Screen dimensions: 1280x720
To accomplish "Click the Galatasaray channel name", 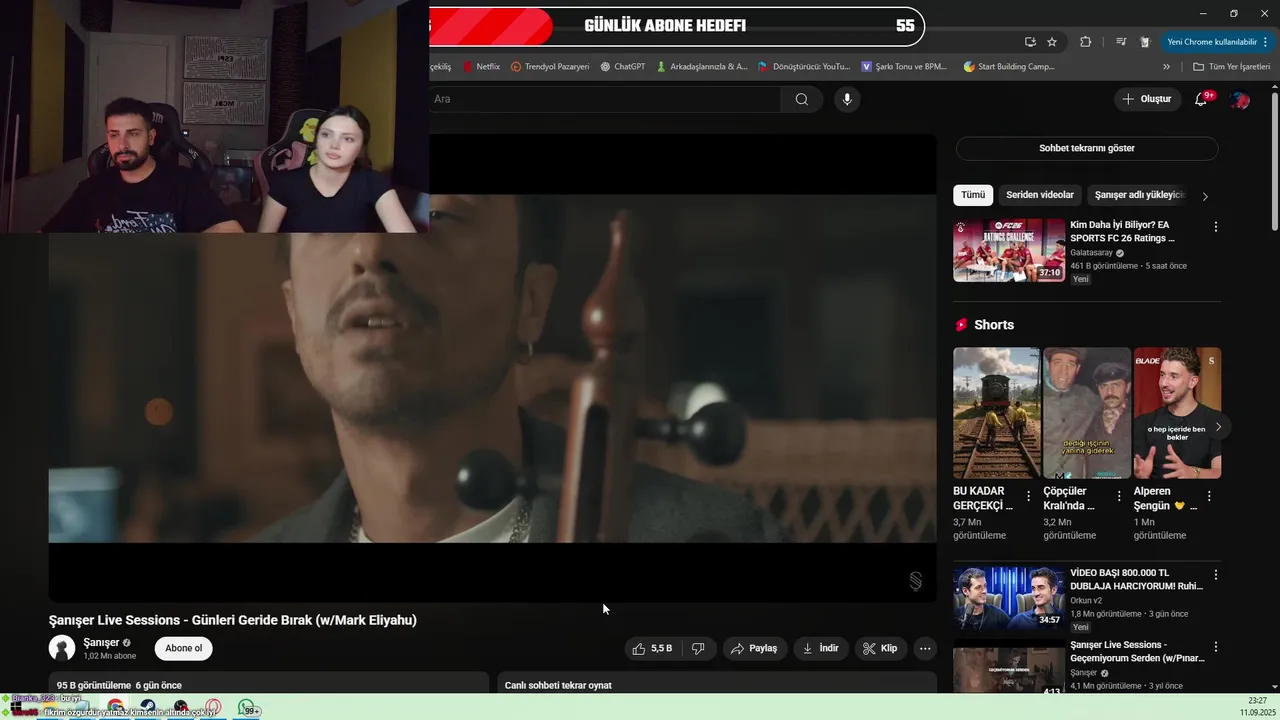I will 1091,253.
